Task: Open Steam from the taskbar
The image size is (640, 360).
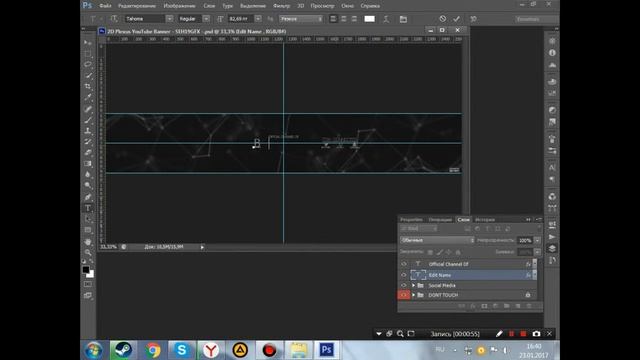Action: coord(123,350)
